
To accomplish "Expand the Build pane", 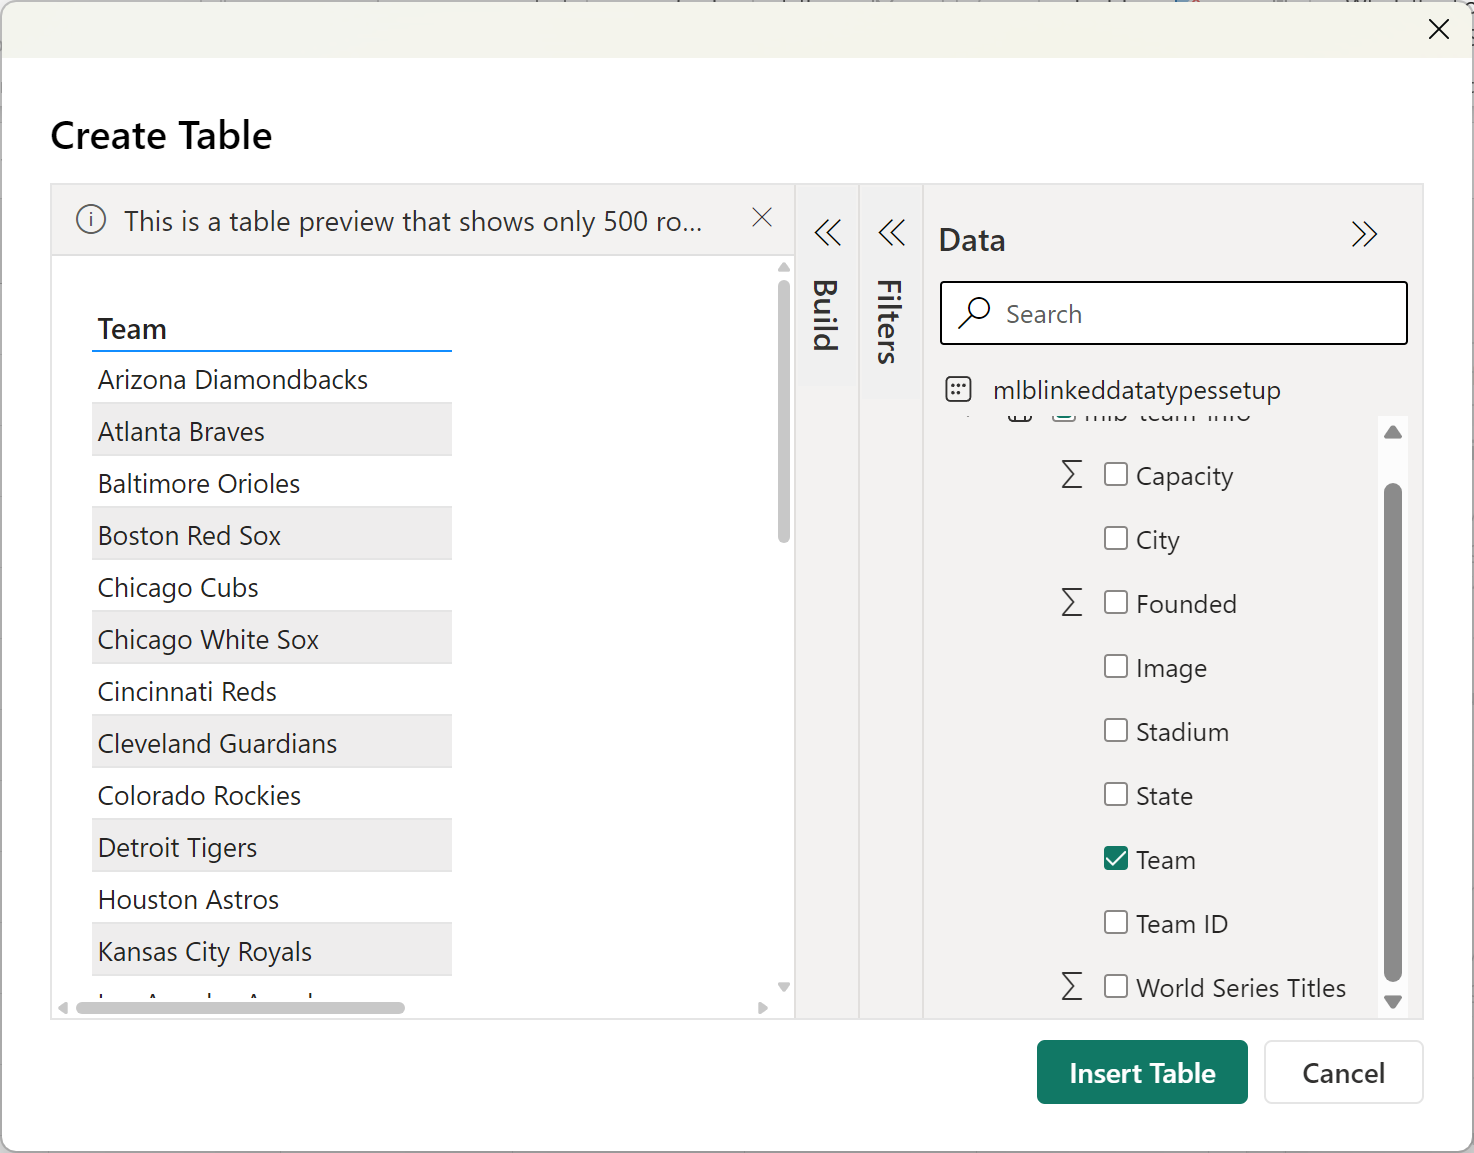I will pos(827,234).
